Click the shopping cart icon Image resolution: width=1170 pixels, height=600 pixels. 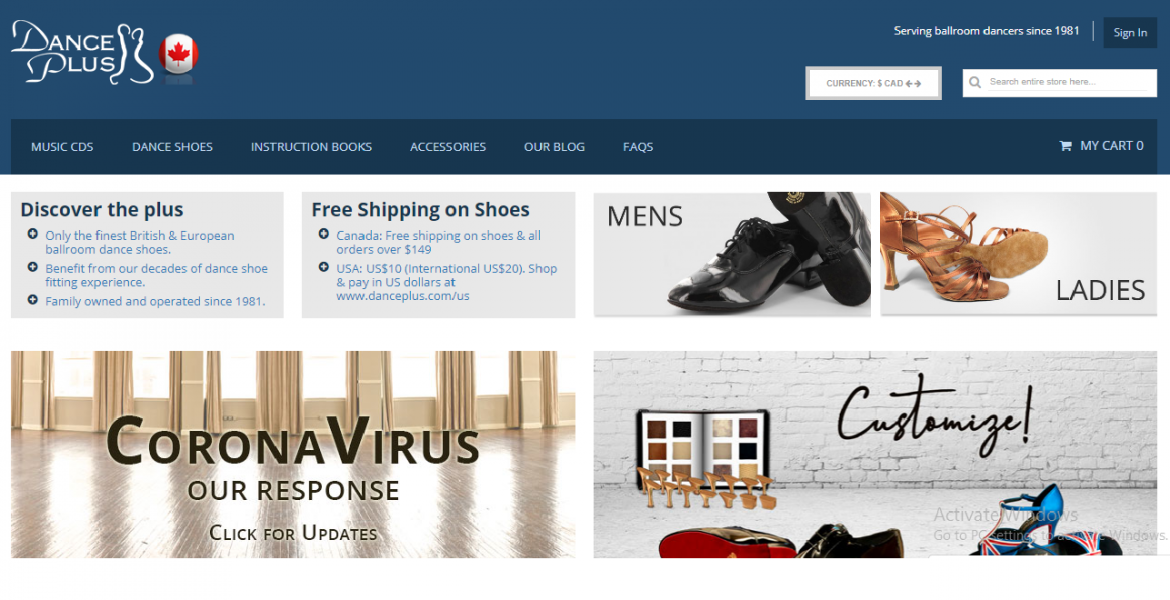coord(1066,146)
